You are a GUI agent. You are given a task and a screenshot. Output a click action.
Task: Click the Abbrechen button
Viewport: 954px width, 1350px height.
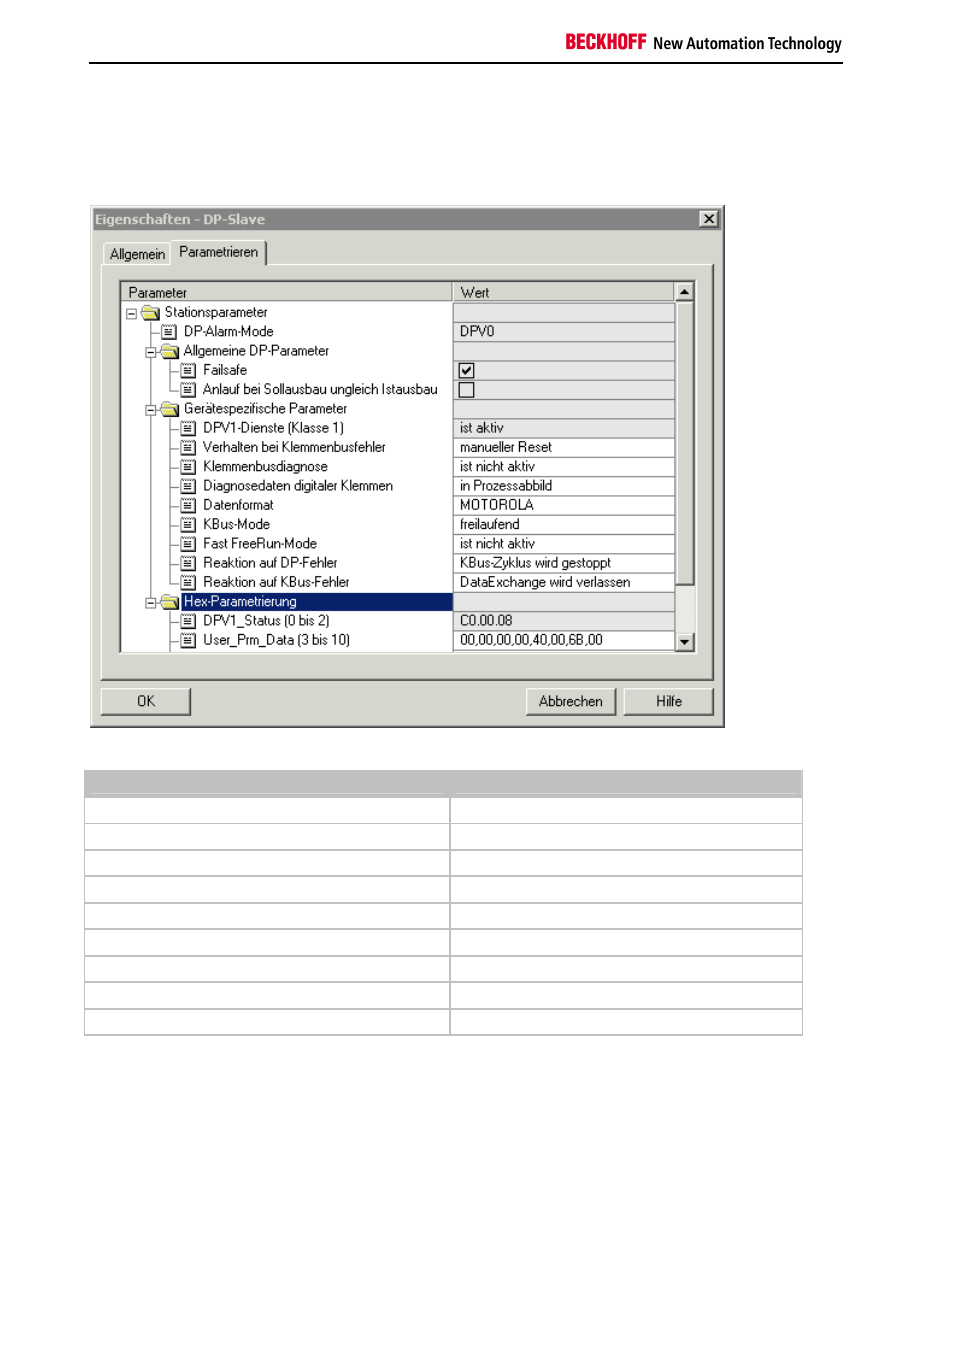[x=571, y=701]
